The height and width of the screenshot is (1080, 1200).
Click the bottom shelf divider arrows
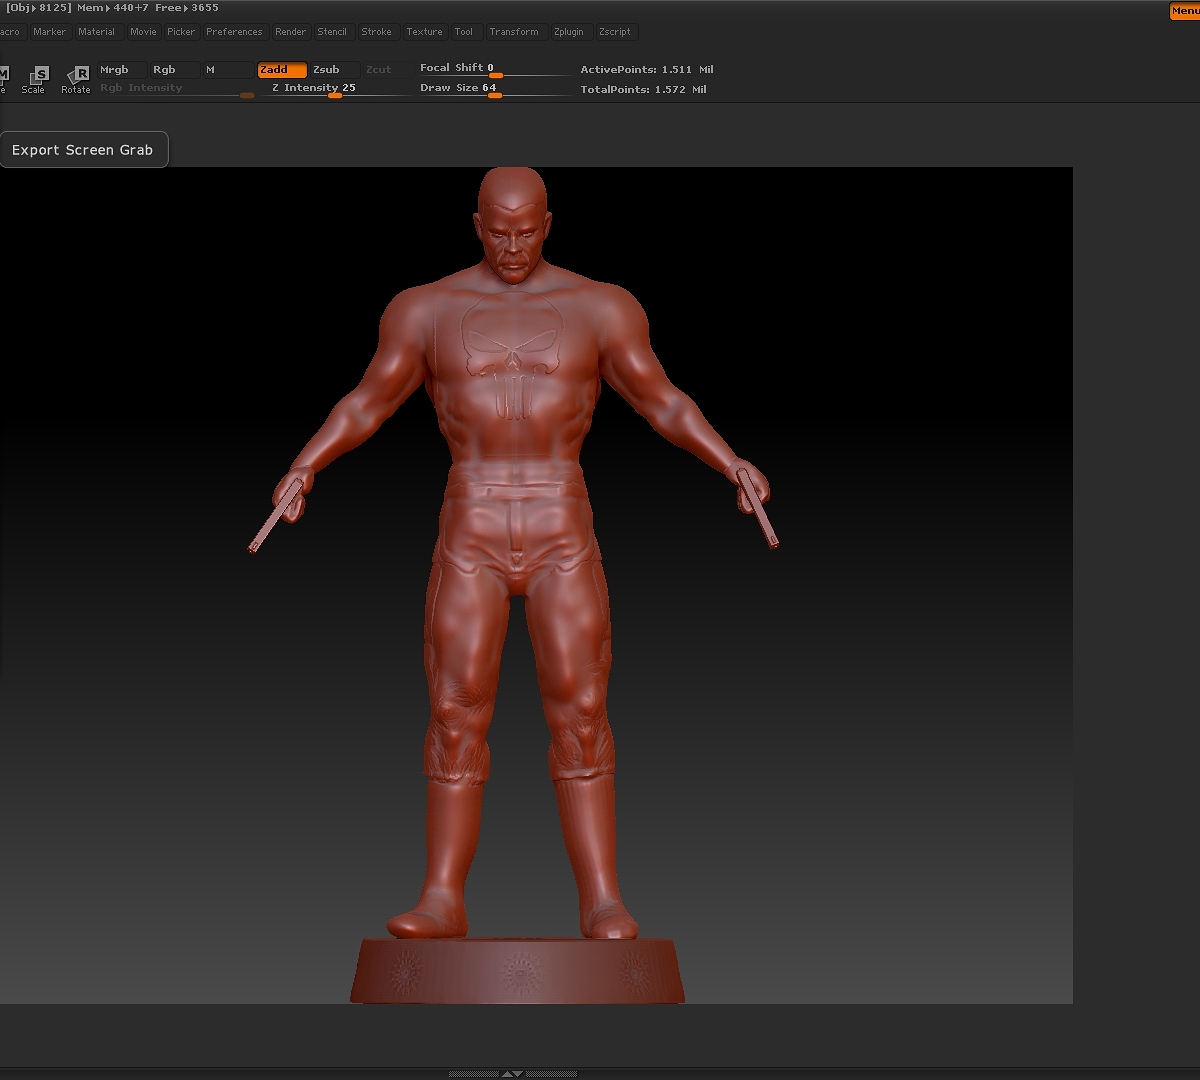[x=512, y=1074]
